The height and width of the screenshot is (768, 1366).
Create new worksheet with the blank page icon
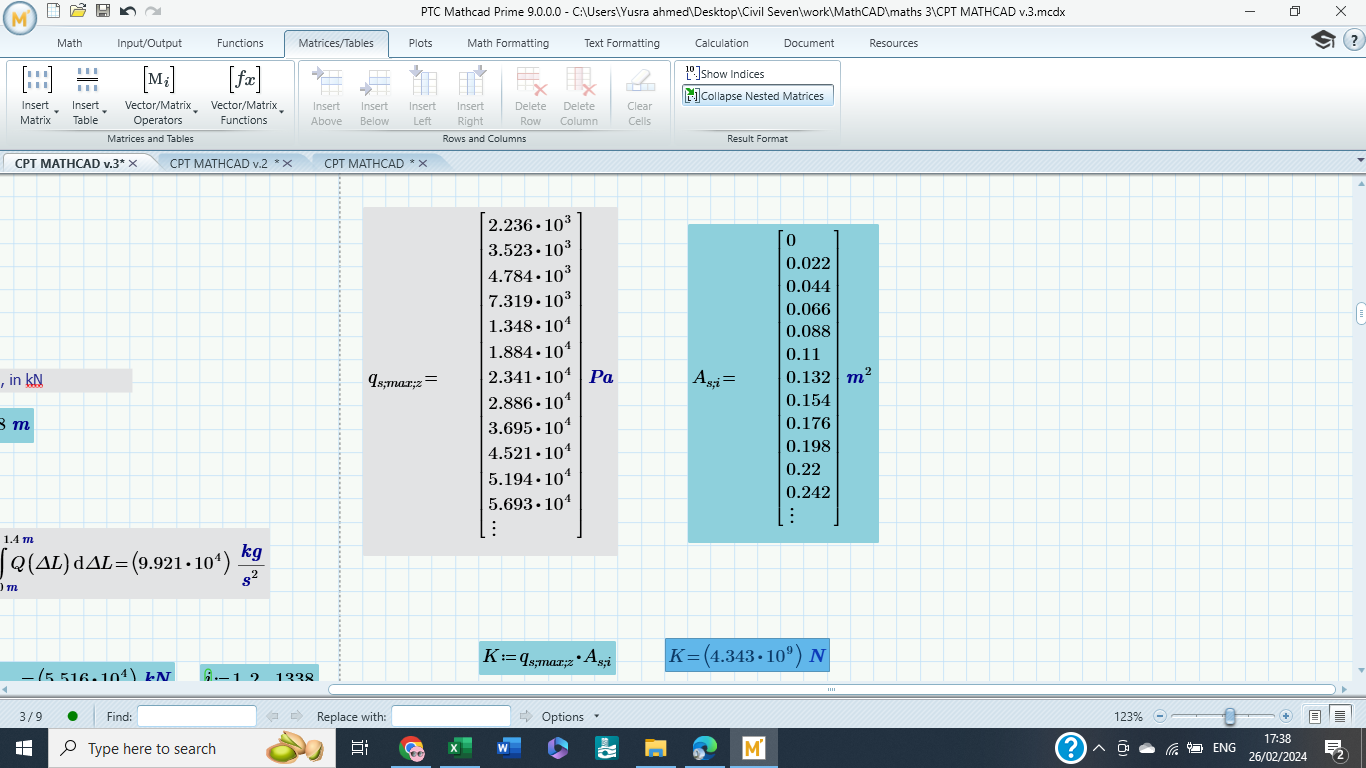(x=54, y=11)
